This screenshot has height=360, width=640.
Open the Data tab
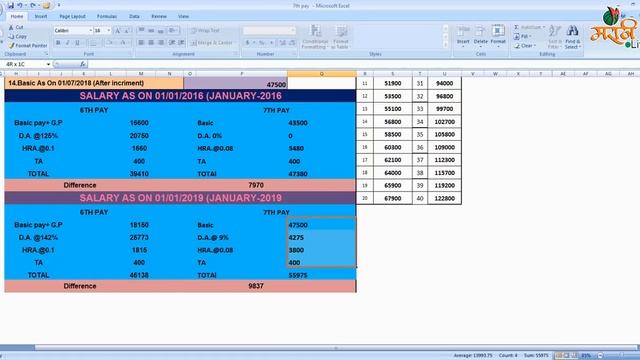[134, 16]
